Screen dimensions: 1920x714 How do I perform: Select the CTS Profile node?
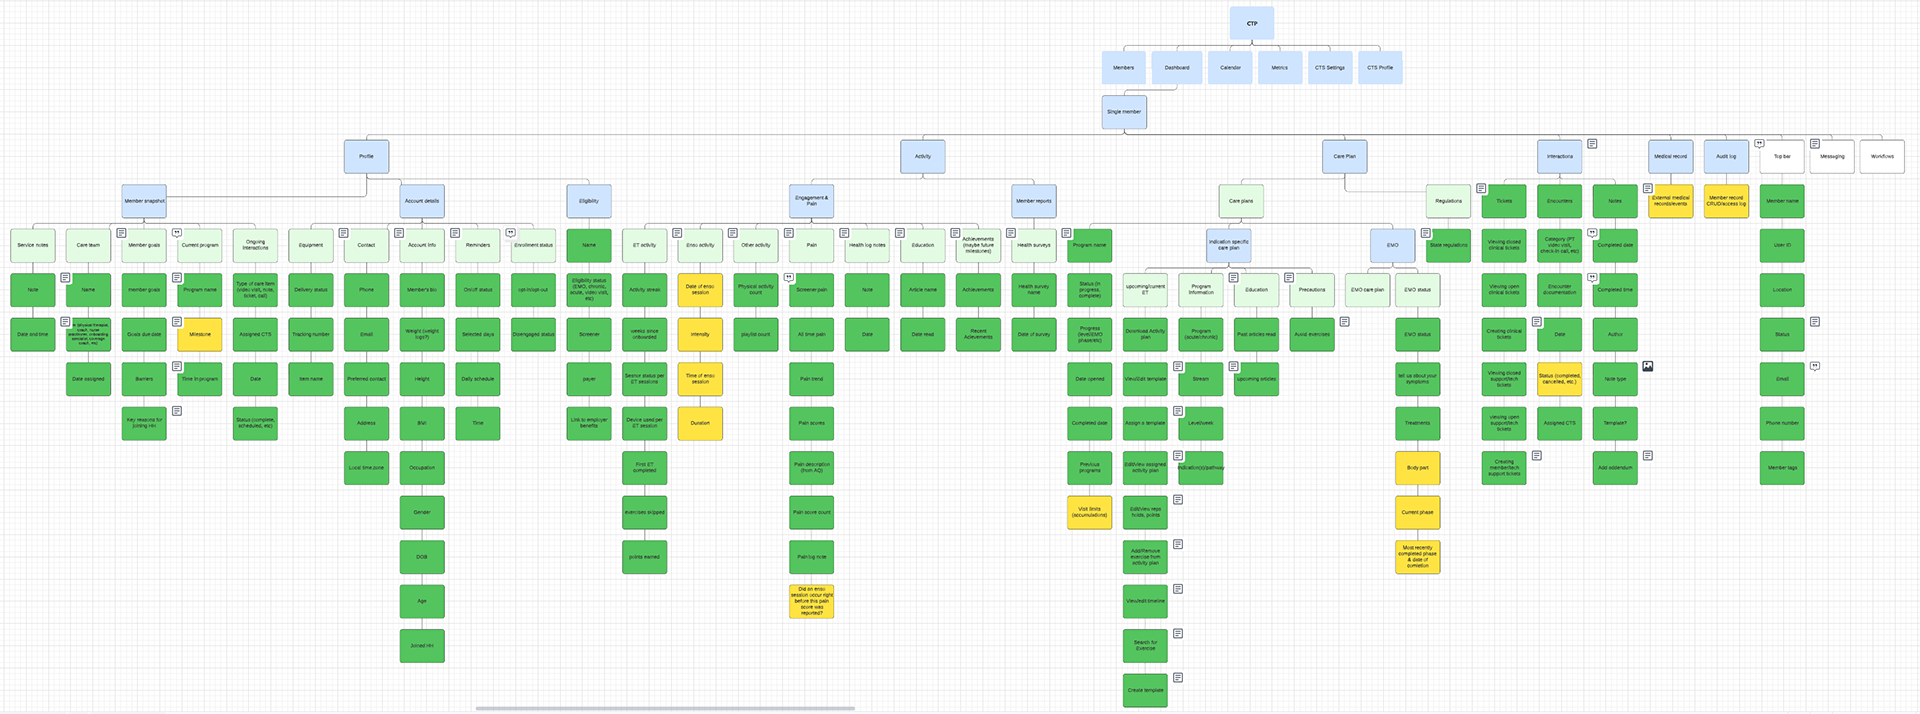click(x=1380, y=68)
